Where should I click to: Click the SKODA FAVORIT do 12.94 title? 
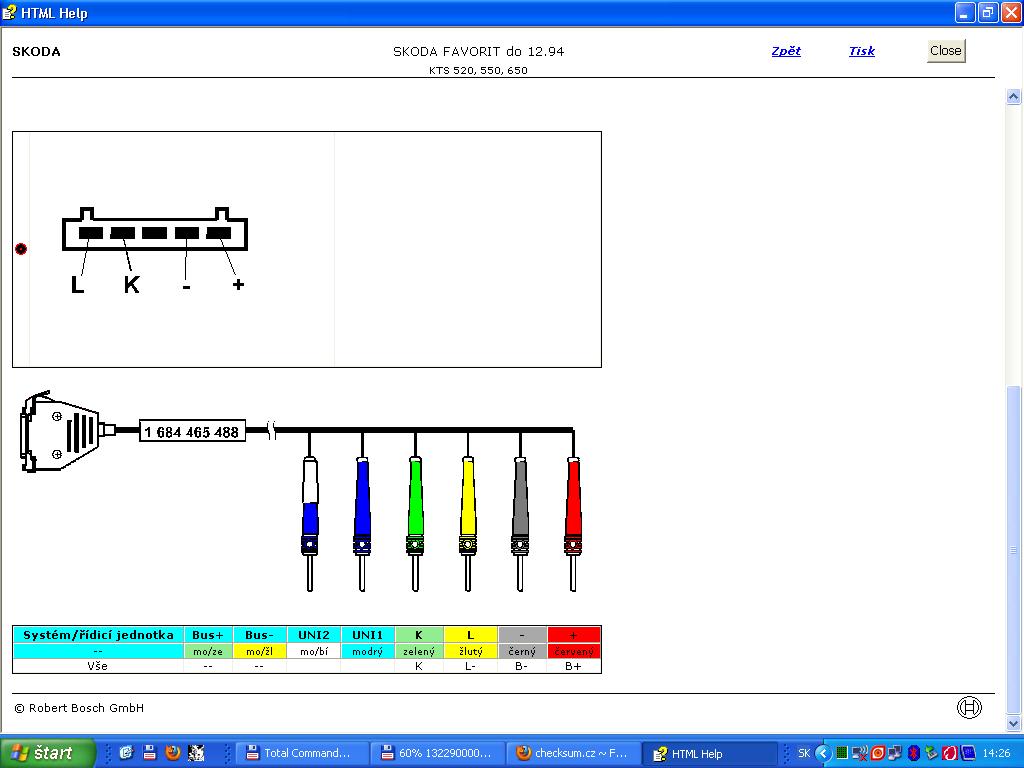pyautogui.click(x=478, y=52)
